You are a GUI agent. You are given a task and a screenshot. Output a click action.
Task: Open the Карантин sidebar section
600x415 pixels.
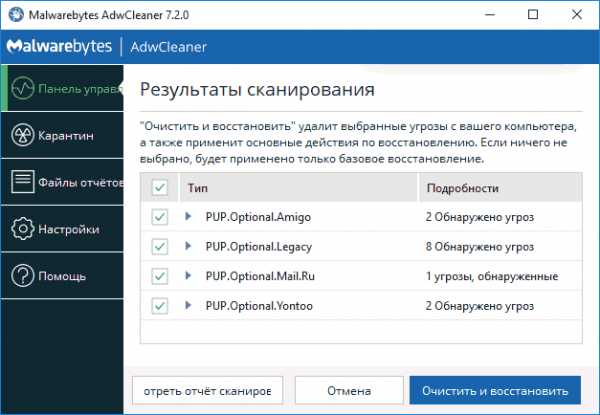pos(62,135)
